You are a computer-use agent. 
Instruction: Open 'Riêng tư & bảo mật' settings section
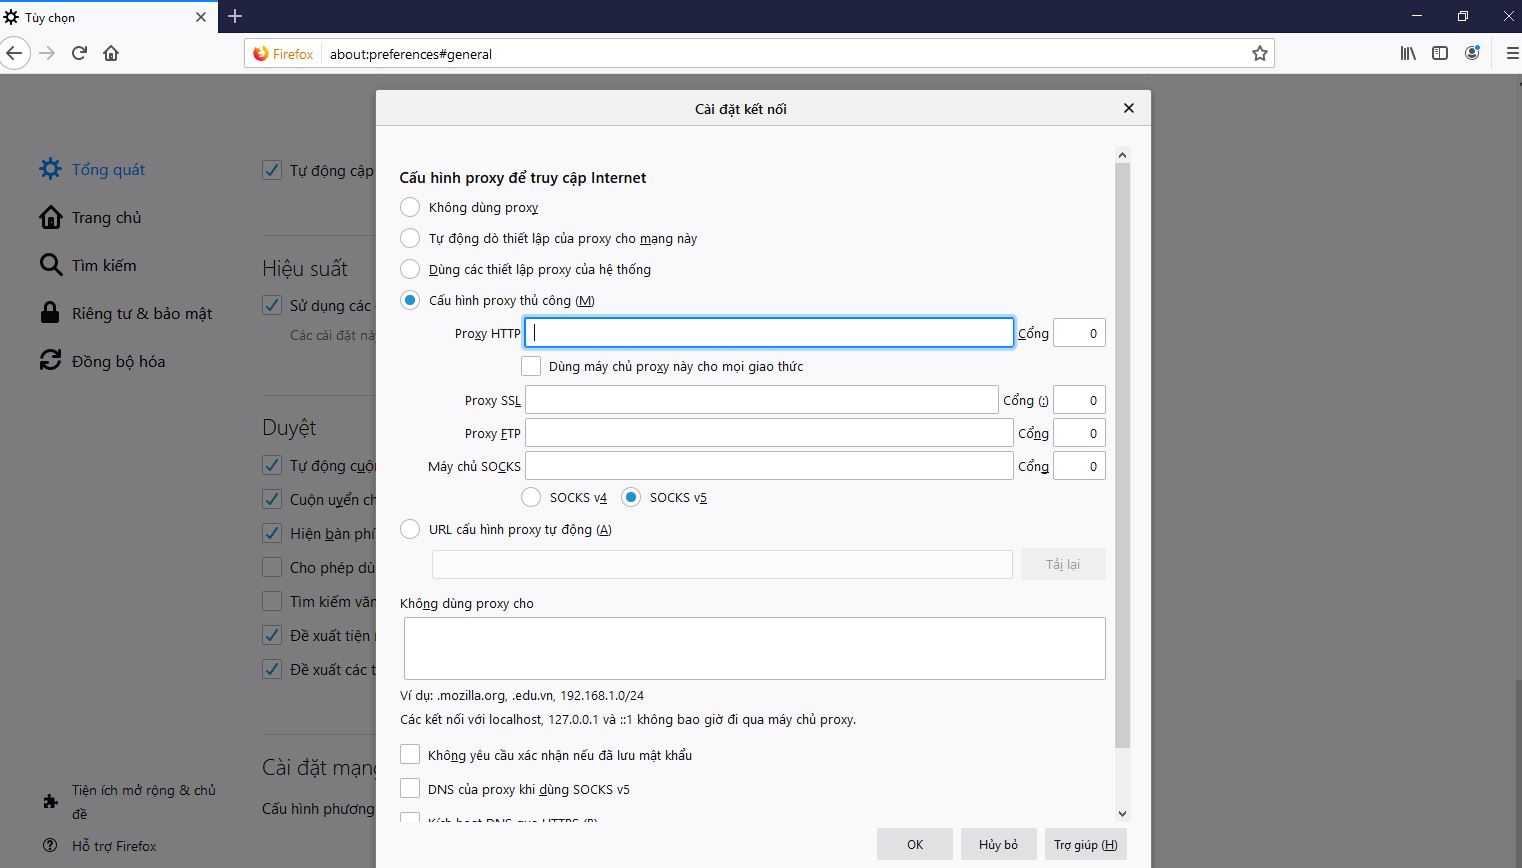pyautogui.click(x=141, y=313)
